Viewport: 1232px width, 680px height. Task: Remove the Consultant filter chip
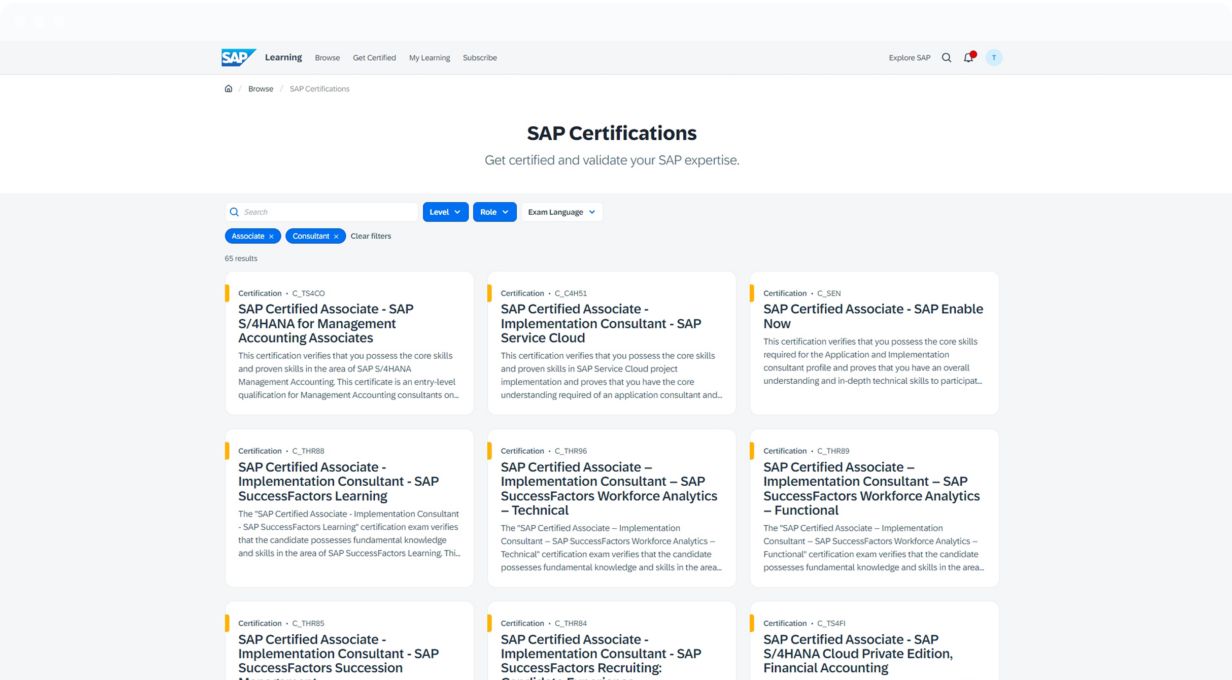(336, 237)
